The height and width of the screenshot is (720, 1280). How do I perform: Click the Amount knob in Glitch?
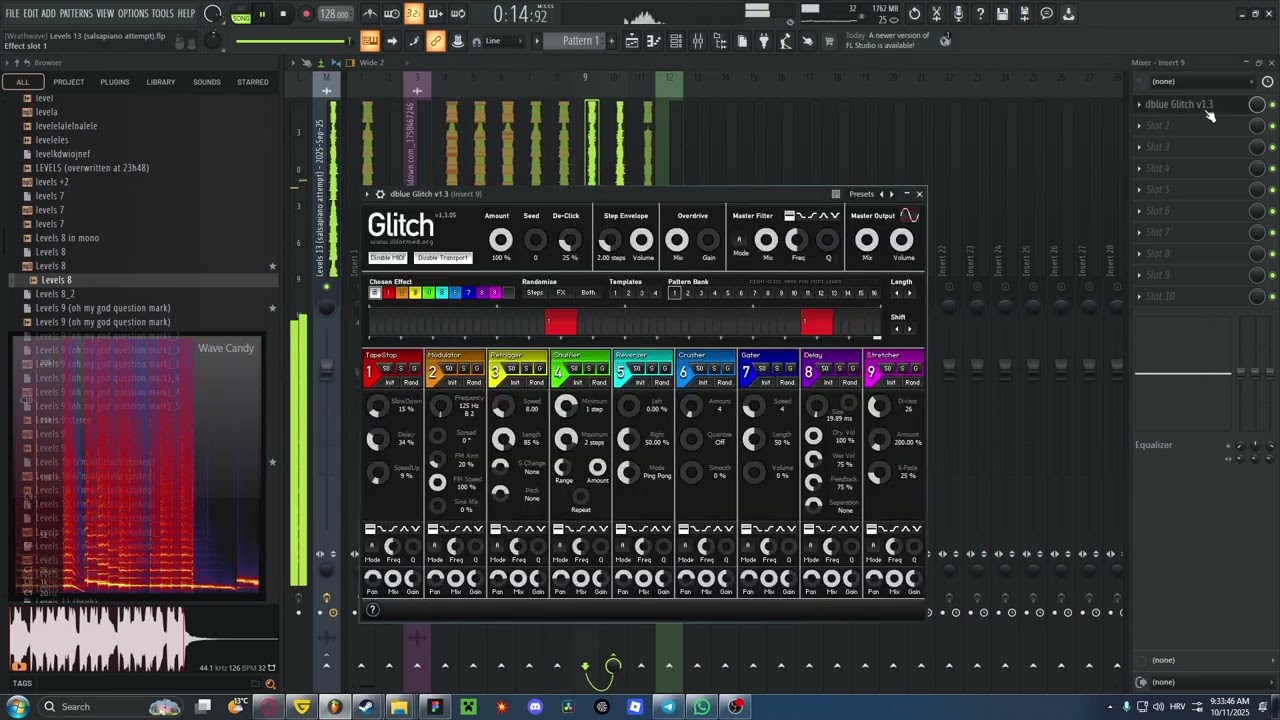pyautogui.click(x=500, y=240)
